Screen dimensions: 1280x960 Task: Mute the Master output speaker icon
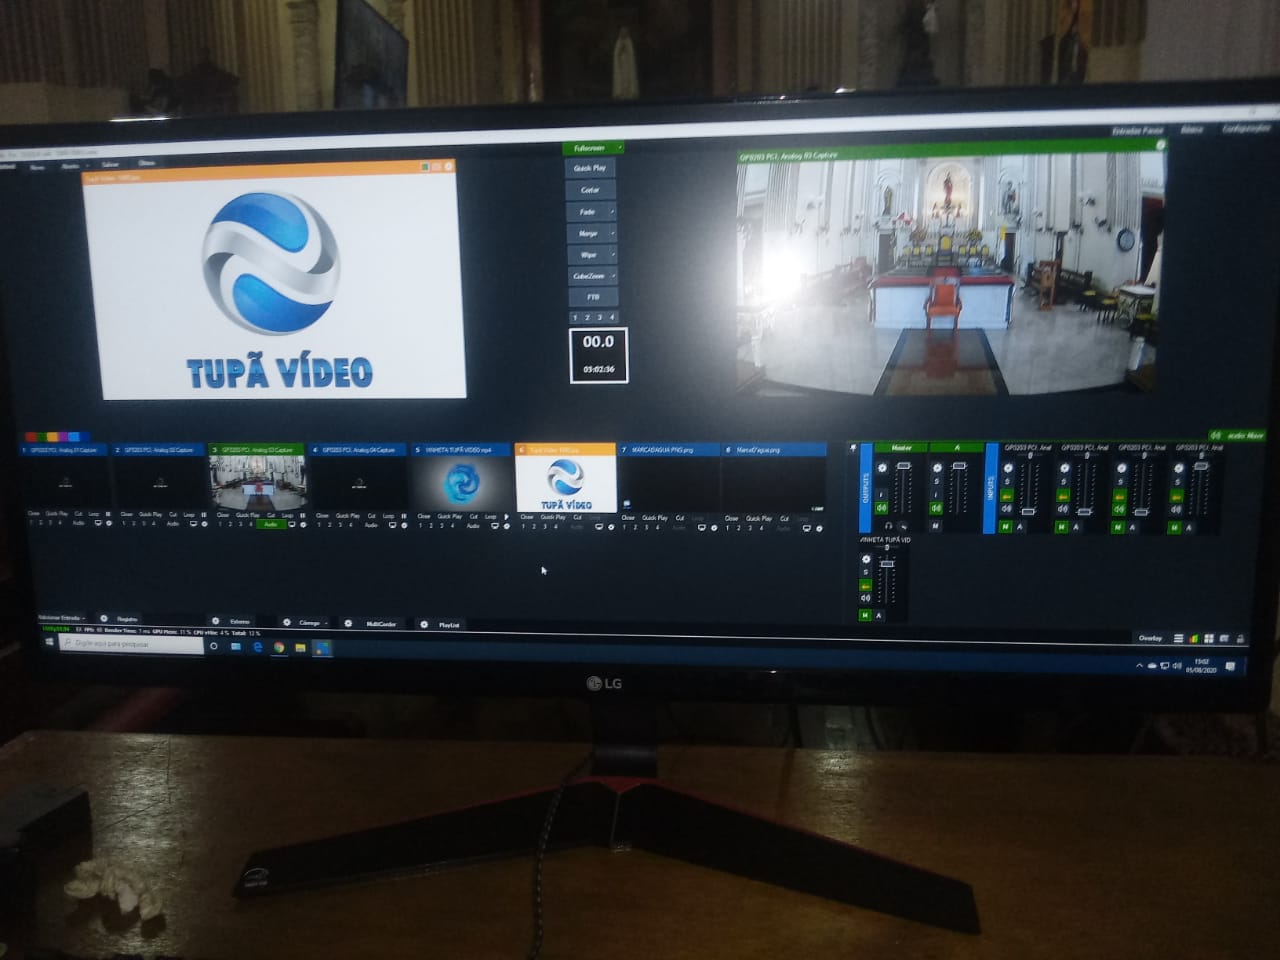point(881,508)
